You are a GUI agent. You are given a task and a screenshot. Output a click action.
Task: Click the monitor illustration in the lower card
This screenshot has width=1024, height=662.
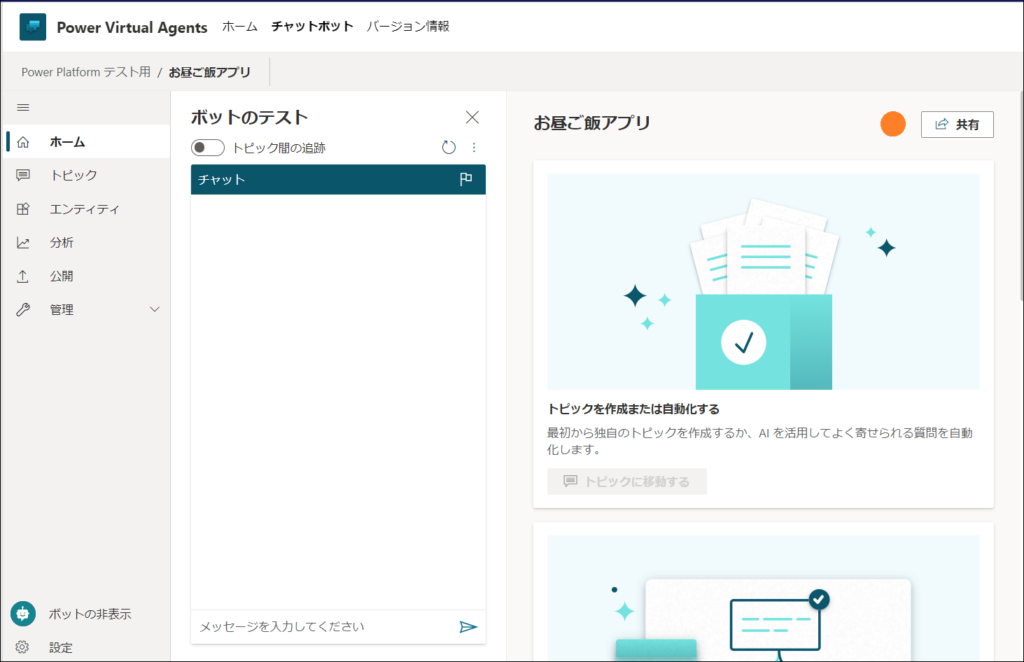(775, 625)
